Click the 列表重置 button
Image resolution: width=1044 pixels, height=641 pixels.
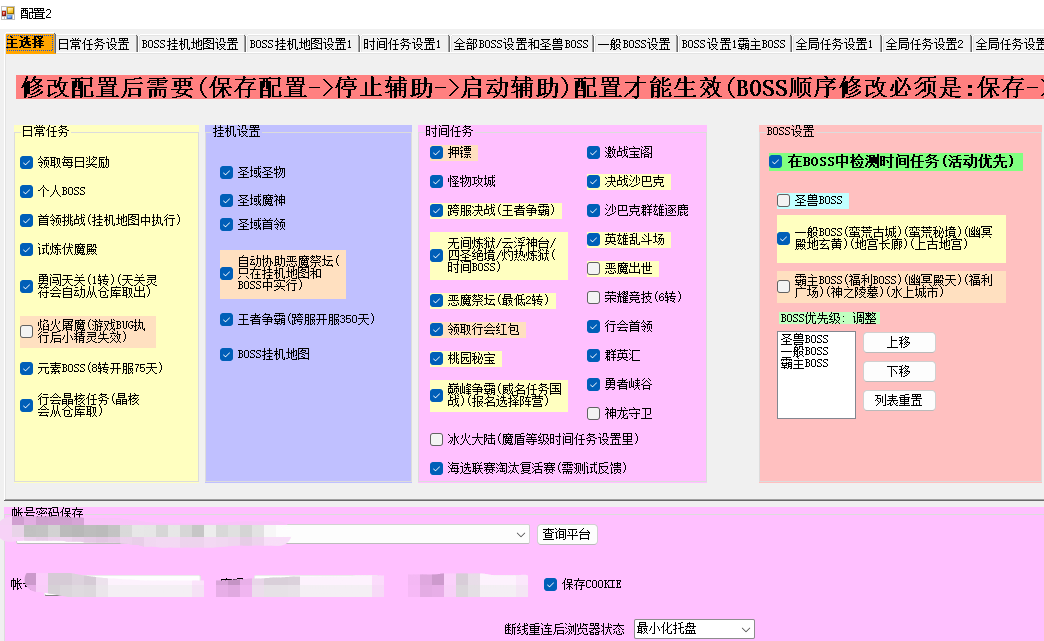pos(899,401)
